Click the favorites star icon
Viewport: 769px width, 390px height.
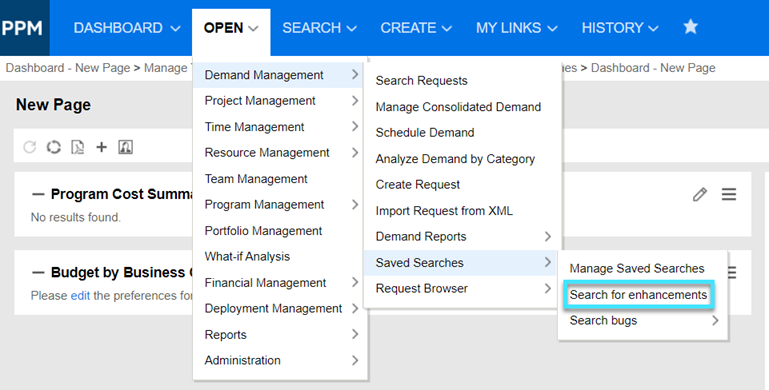pyautogui.click(x=691, y=26)
